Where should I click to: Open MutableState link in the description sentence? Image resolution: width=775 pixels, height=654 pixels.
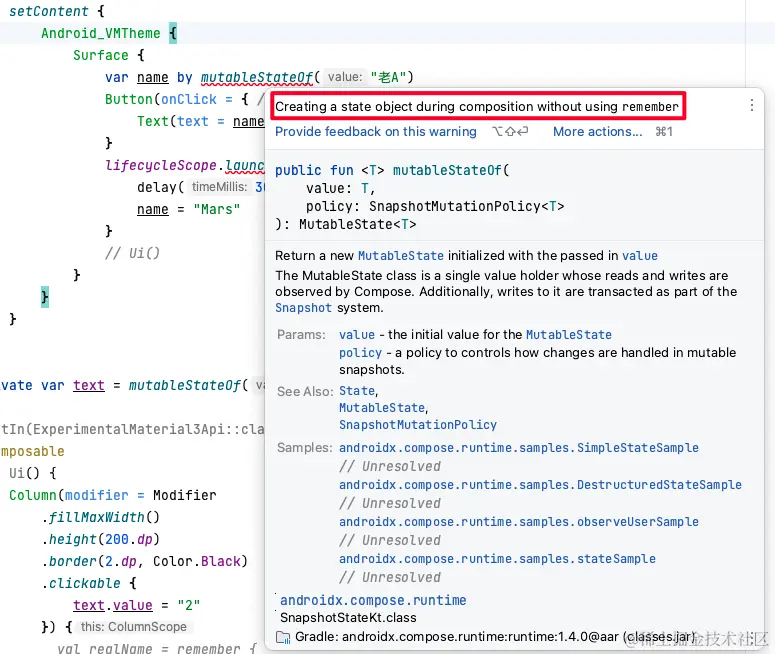[401, 256]
